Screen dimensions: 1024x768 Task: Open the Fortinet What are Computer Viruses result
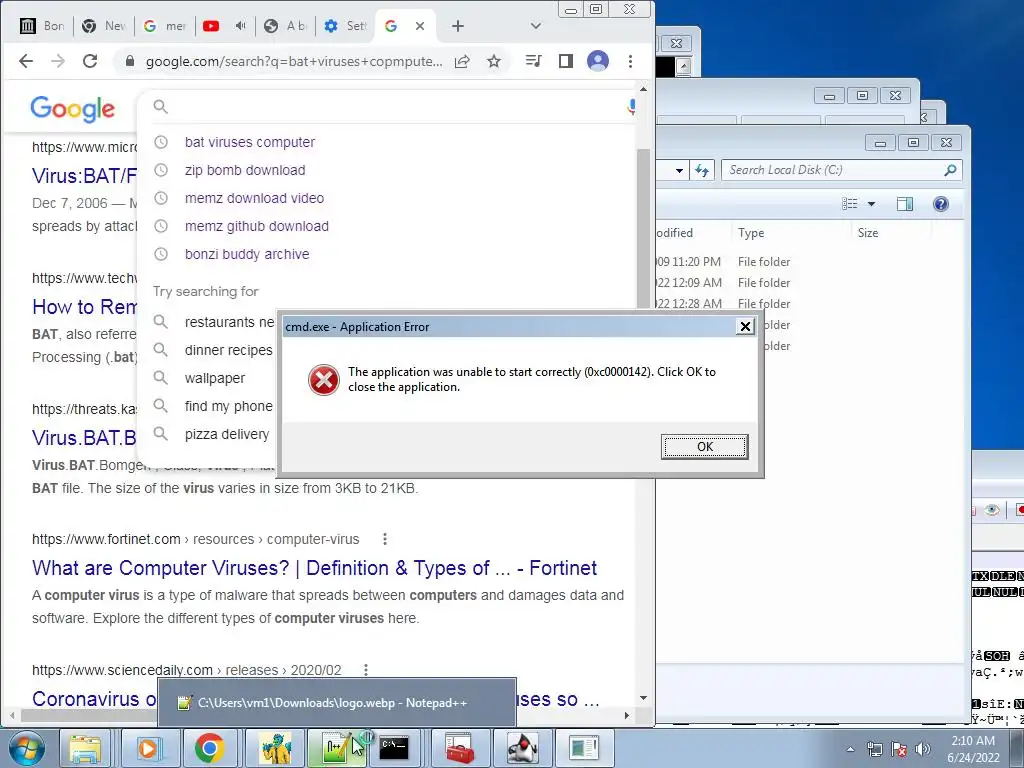(314, 568)
